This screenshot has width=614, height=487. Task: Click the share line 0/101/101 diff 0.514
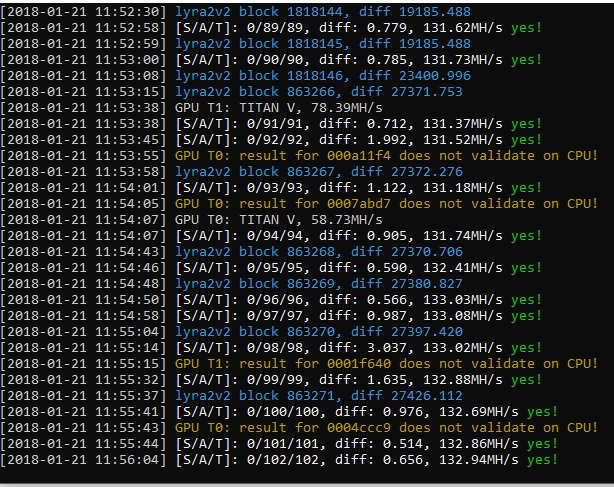[279, 444]
